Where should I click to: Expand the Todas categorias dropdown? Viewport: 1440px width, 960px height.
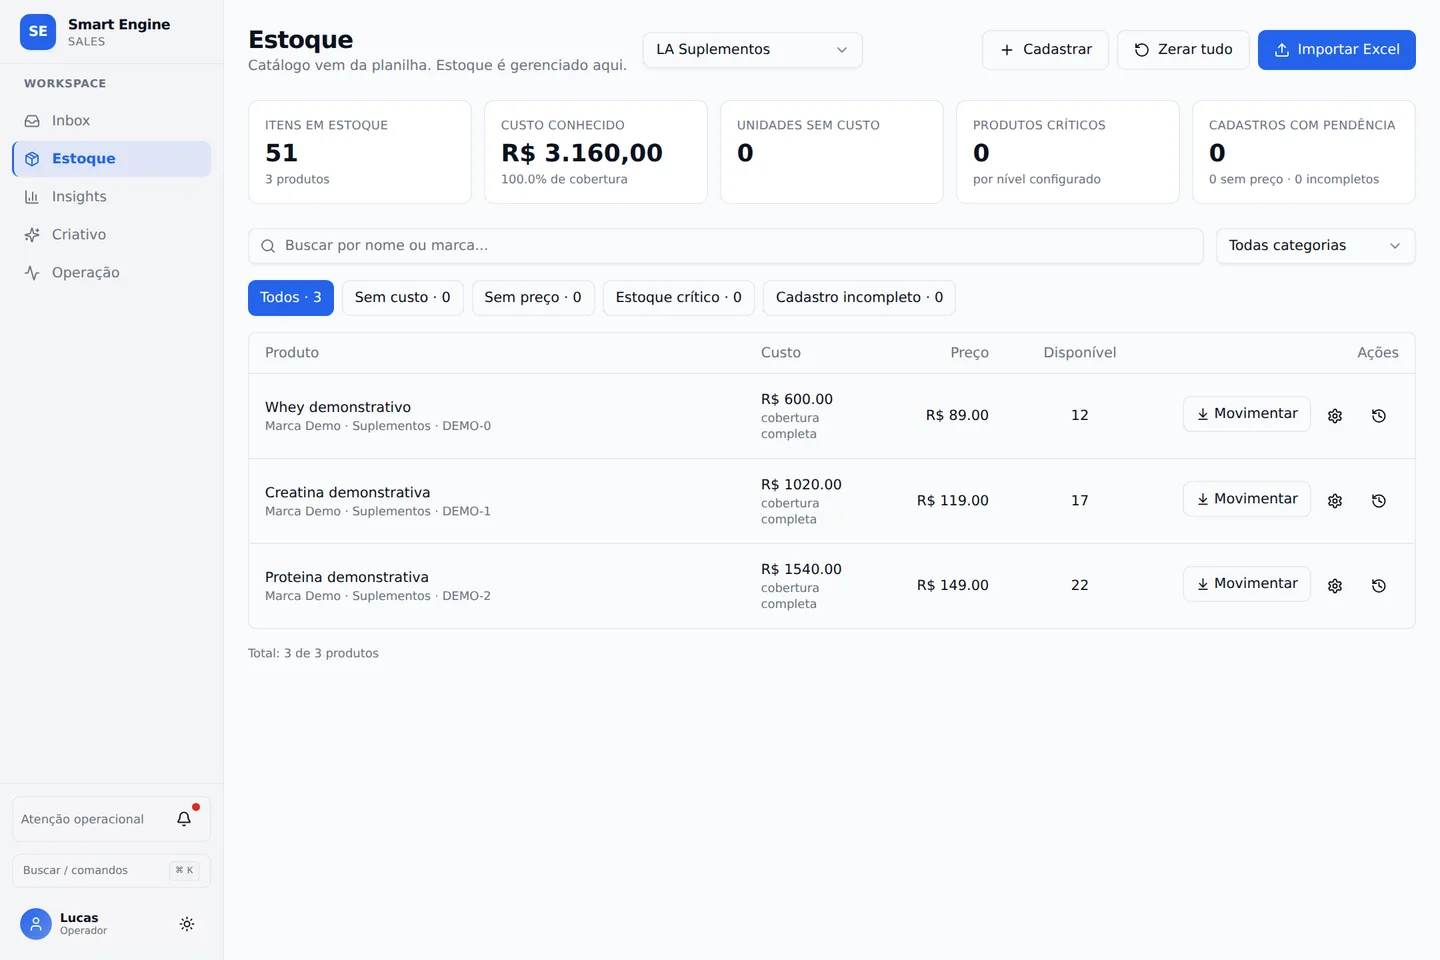[x=1315, y=246]
